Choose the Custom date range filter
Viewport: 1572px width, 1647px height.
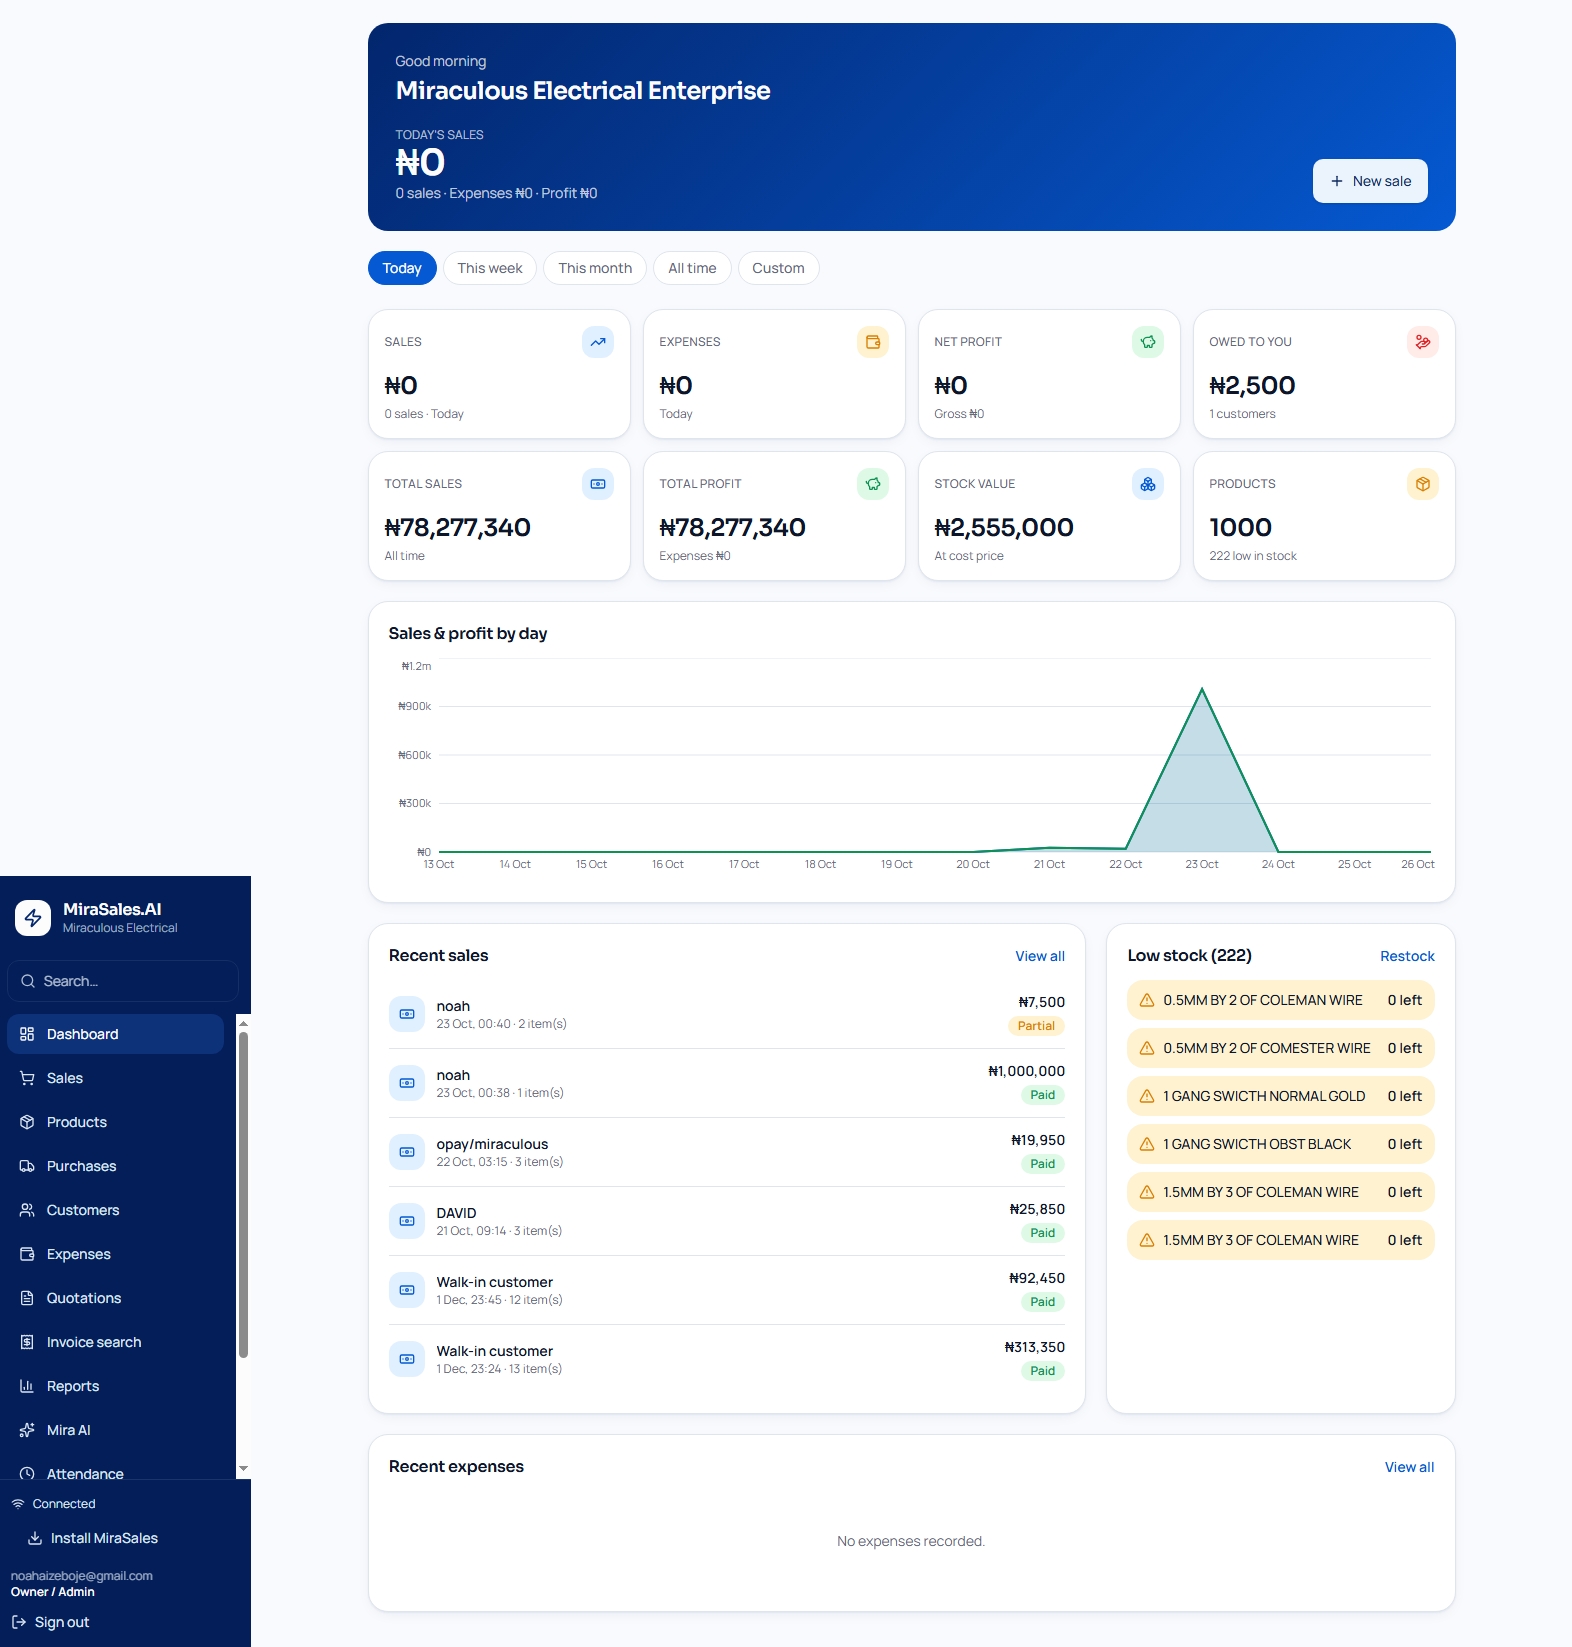778,268
